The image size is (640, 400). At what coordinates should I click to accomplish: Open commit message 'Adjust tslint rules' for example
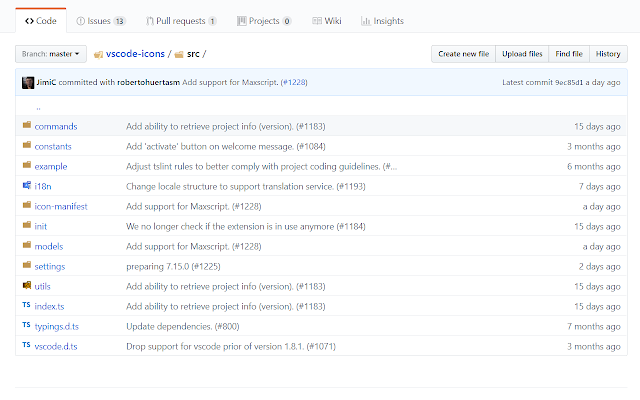pos(261,167)
